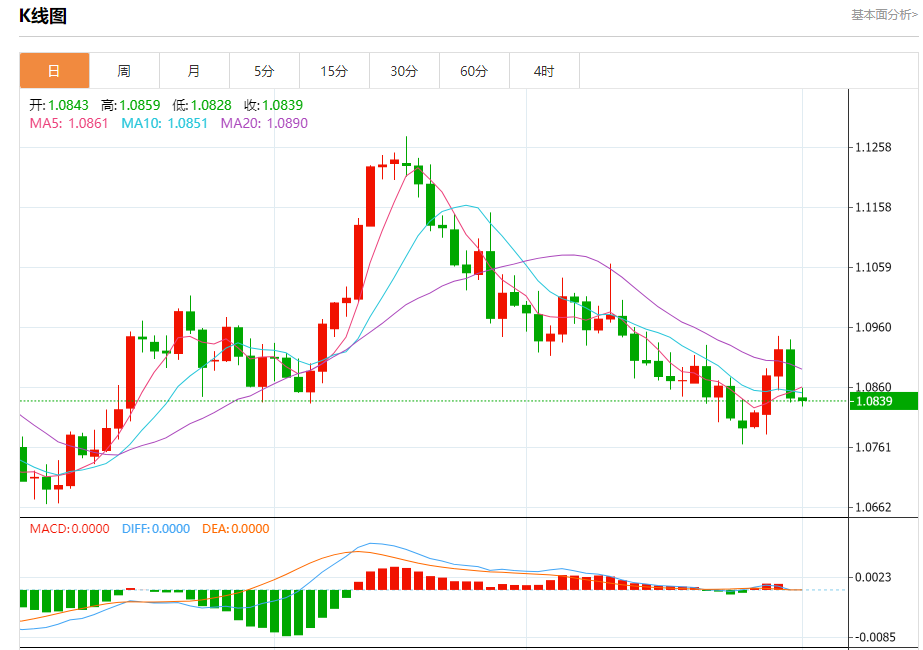
Task: Select the 60分 timeframe tab
Action: (474, 71)
